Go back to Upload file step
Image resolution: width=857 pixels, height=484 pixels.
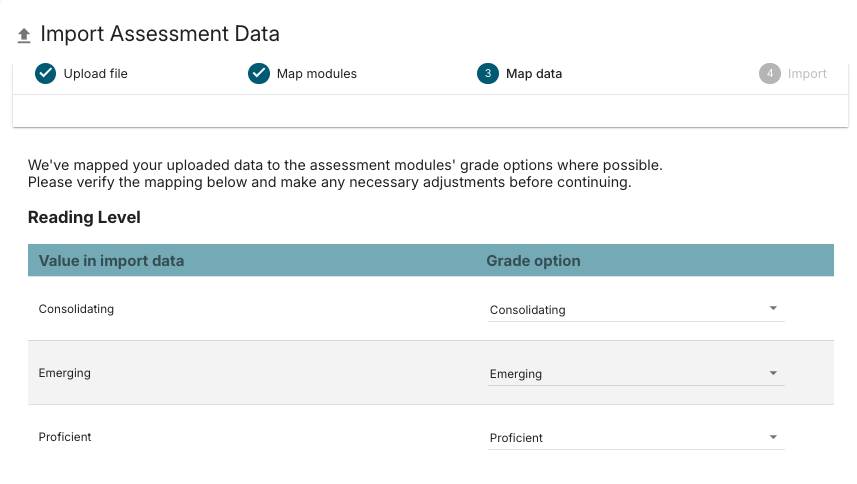pos(96,74)
